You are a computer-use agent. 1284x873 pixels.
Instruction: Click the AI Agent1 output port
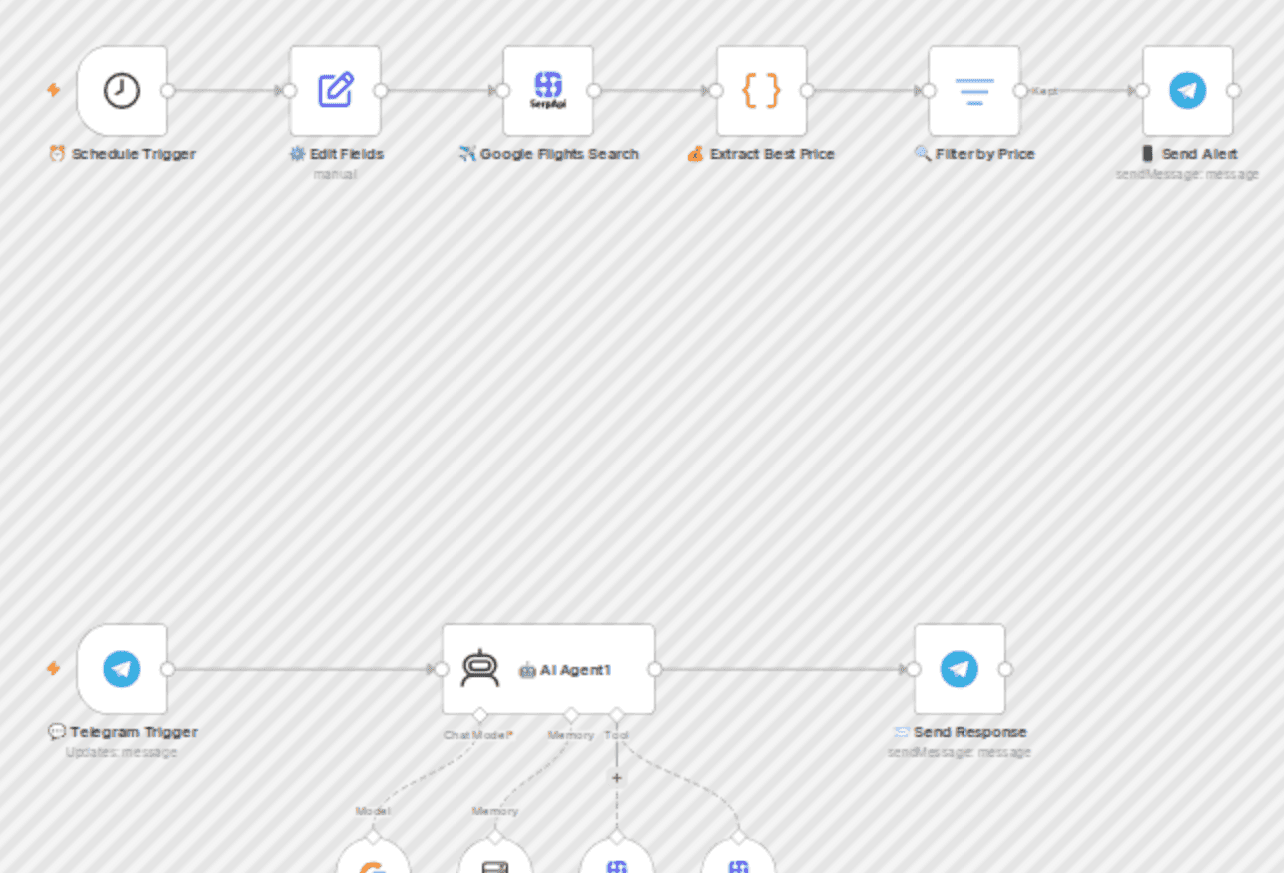coord(655,669)
